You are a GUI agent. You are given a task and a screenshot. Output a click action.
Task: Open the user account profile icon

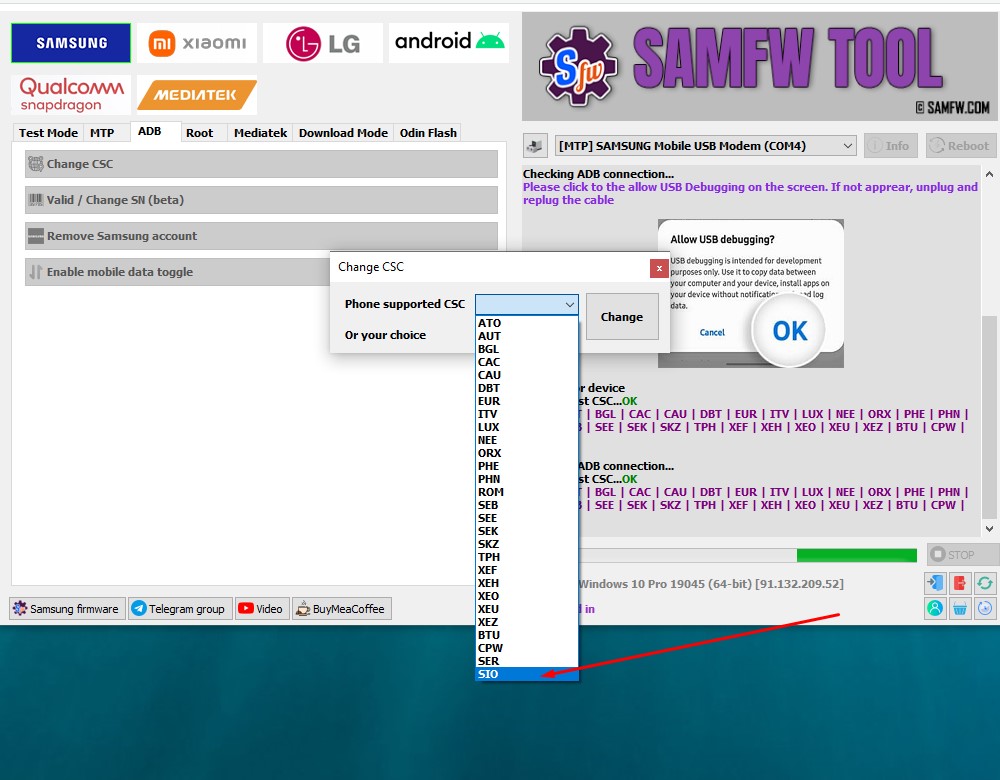(x=935, y=608)
